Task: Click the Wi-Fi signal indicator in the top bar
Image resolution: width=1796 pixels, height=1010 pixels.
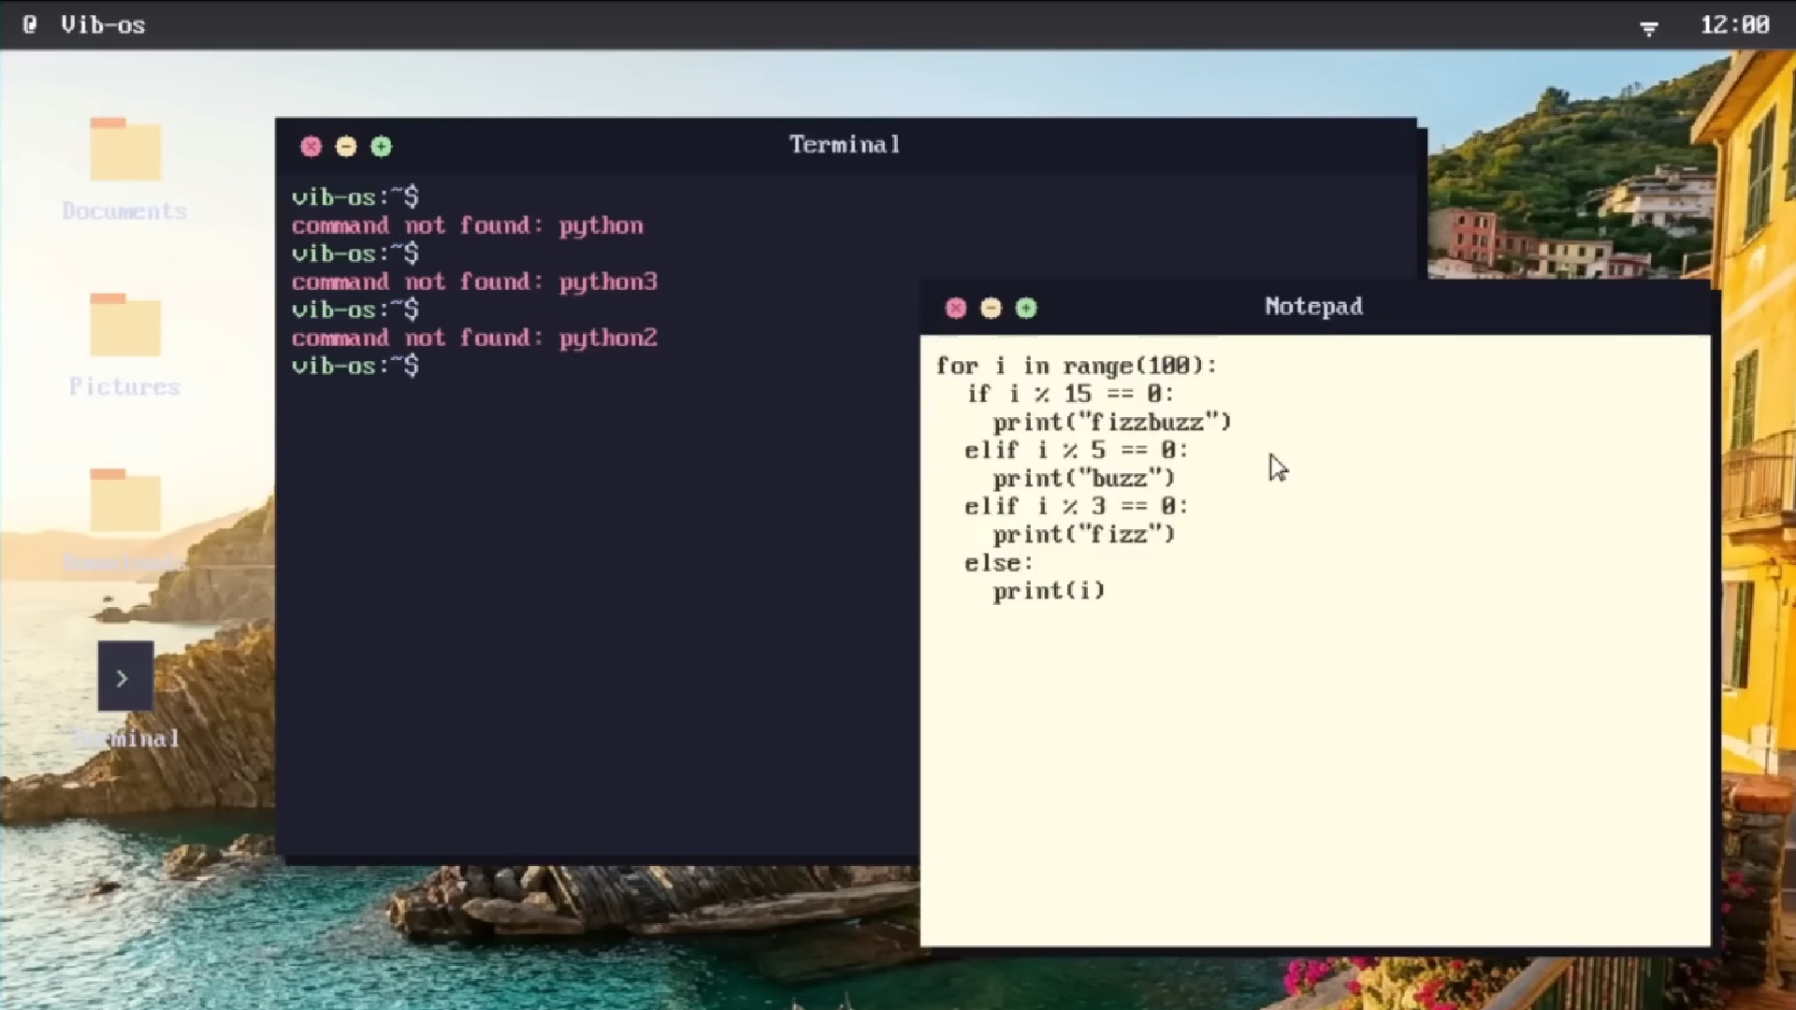Action: (x=1648, y=27)
